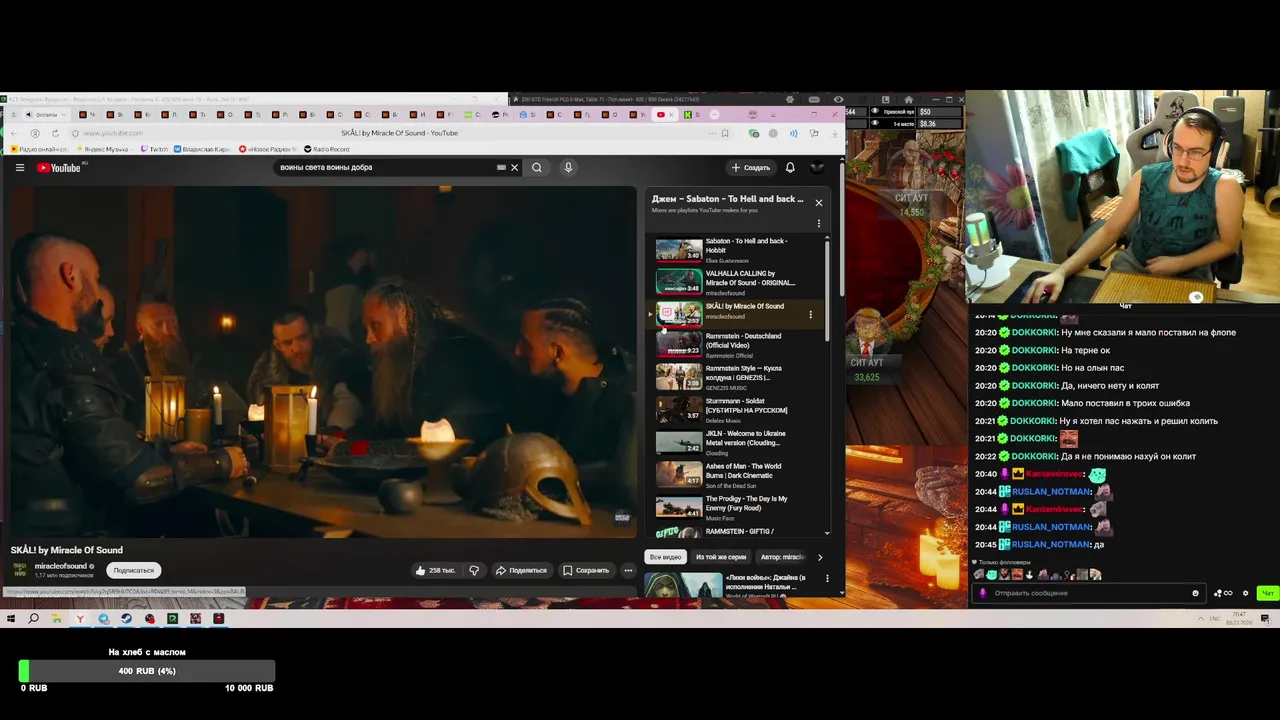
Task: Show more filter chips with right chevron
Action: pyautogui.click(x=820, y=557)
